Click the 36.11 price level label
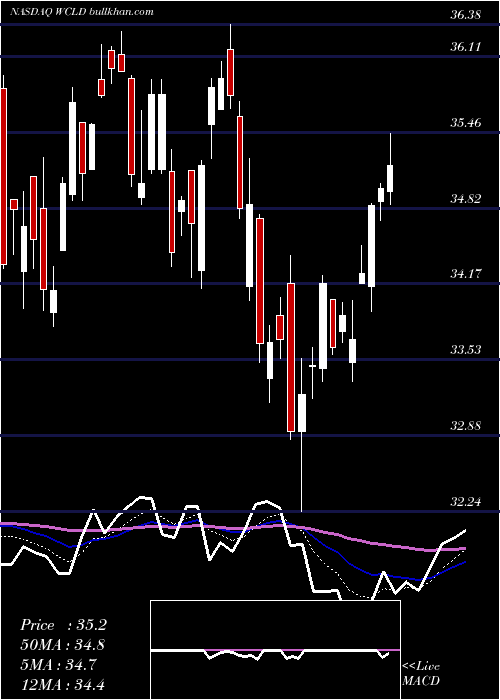The image size is (500, 700). coord(466,46)
